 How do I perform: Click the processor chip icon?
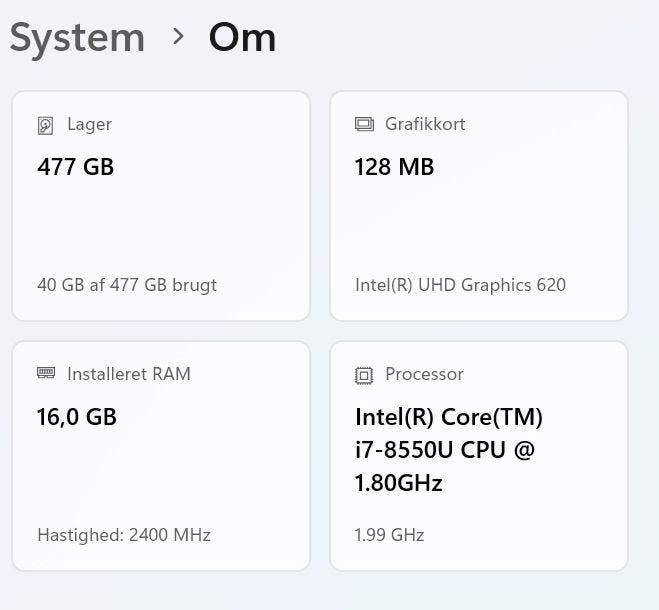tap(364, 375)
